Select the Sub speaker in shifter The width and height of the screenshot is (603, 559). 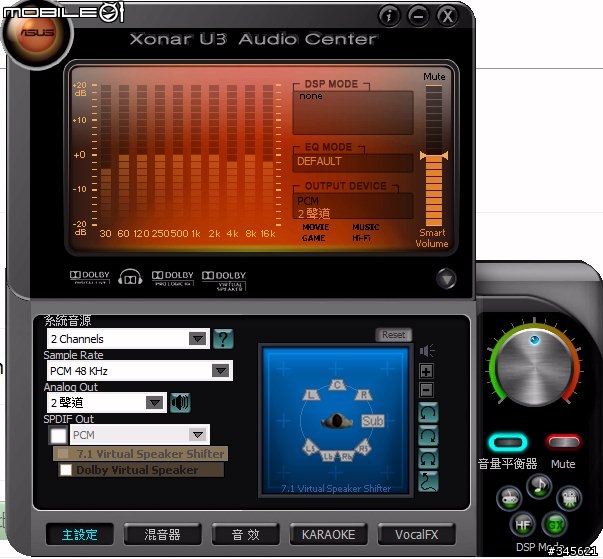372,421
